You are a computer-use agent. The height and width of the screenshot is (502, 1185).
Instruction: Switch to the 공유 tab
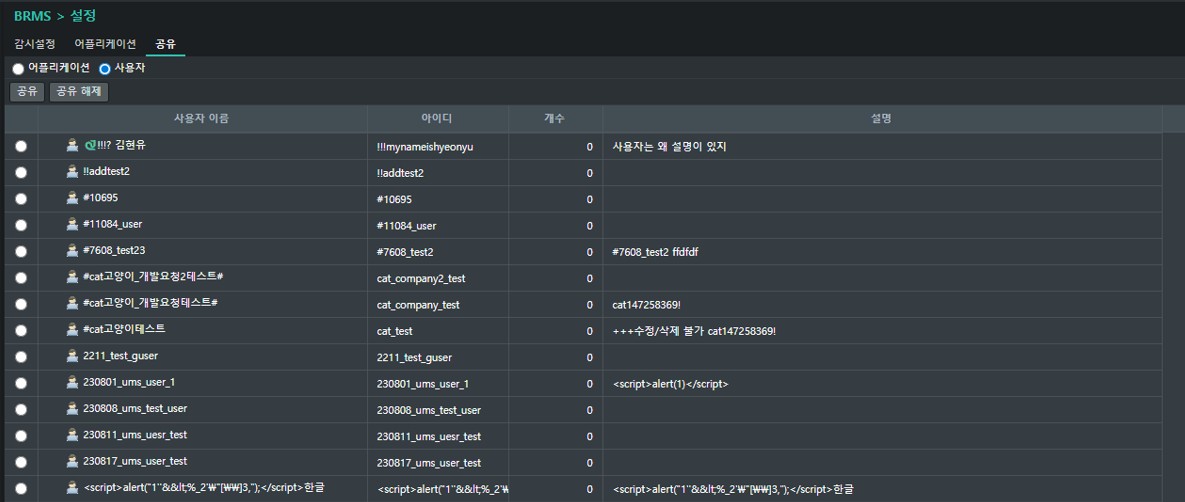[x=166, y=44]
